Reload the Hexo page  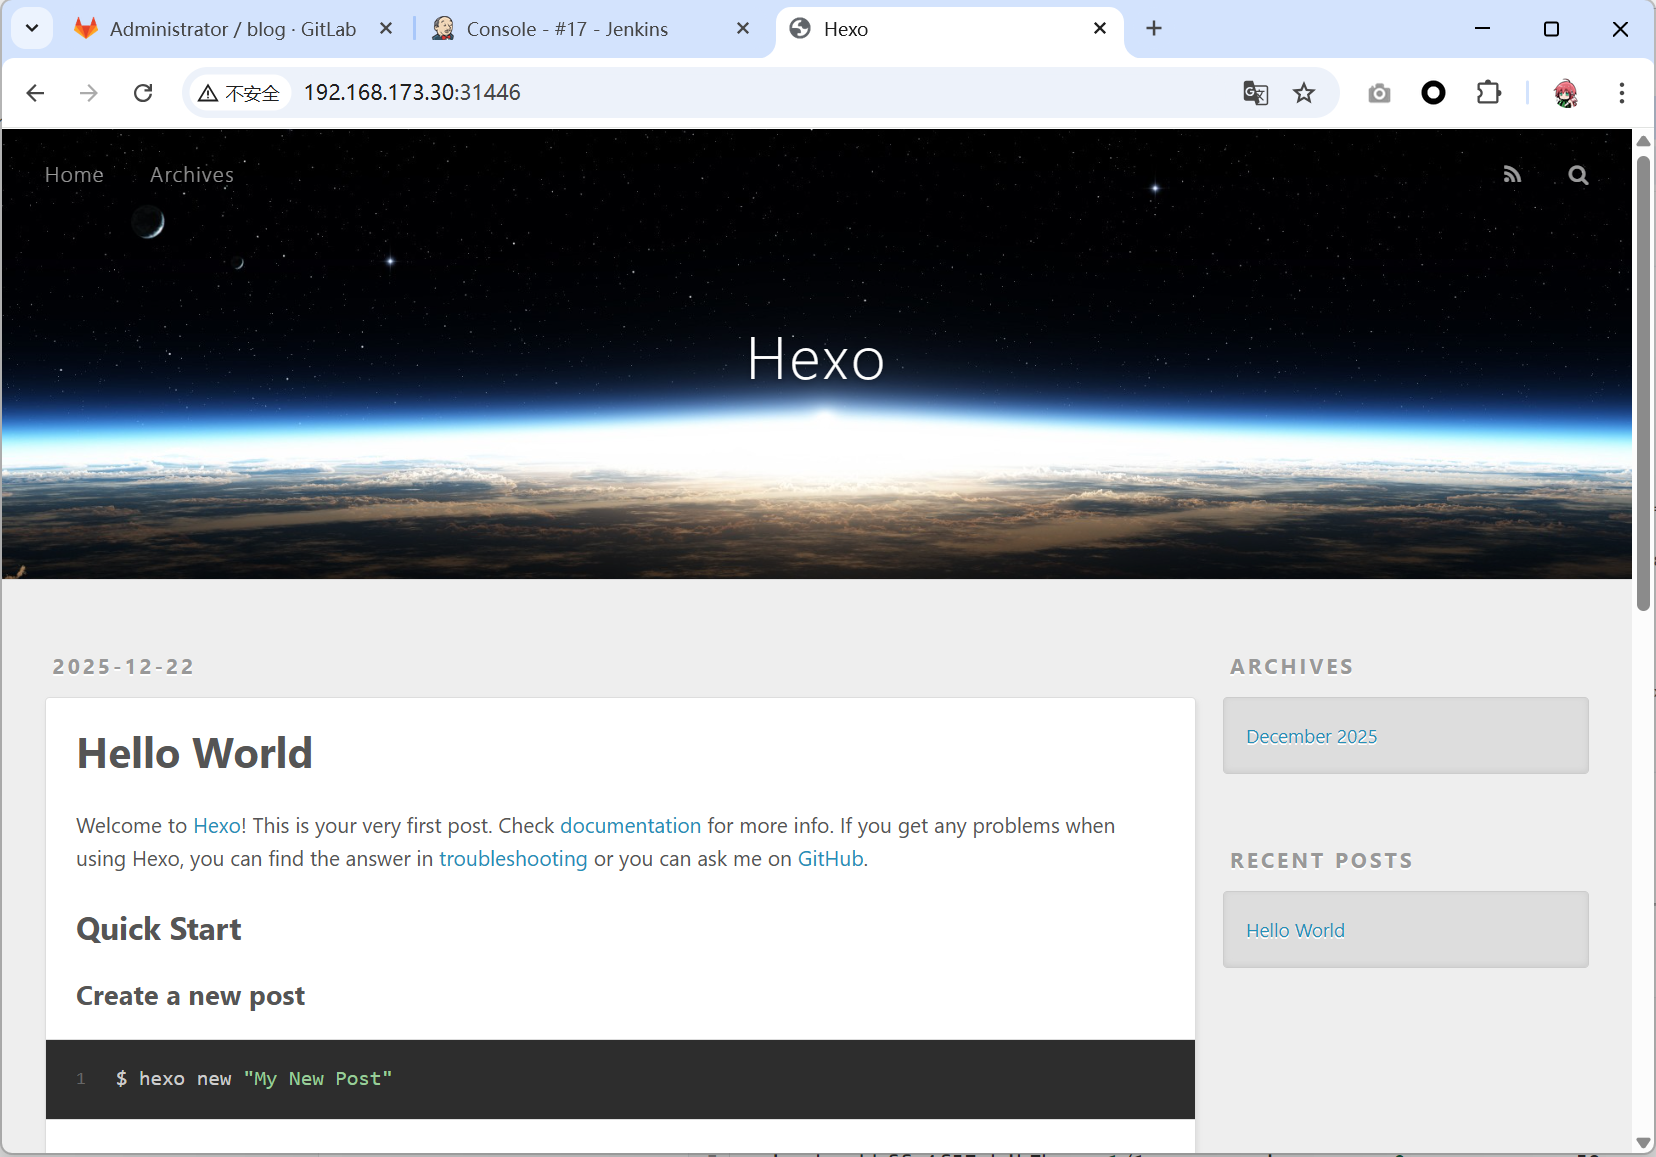(143, 93)
